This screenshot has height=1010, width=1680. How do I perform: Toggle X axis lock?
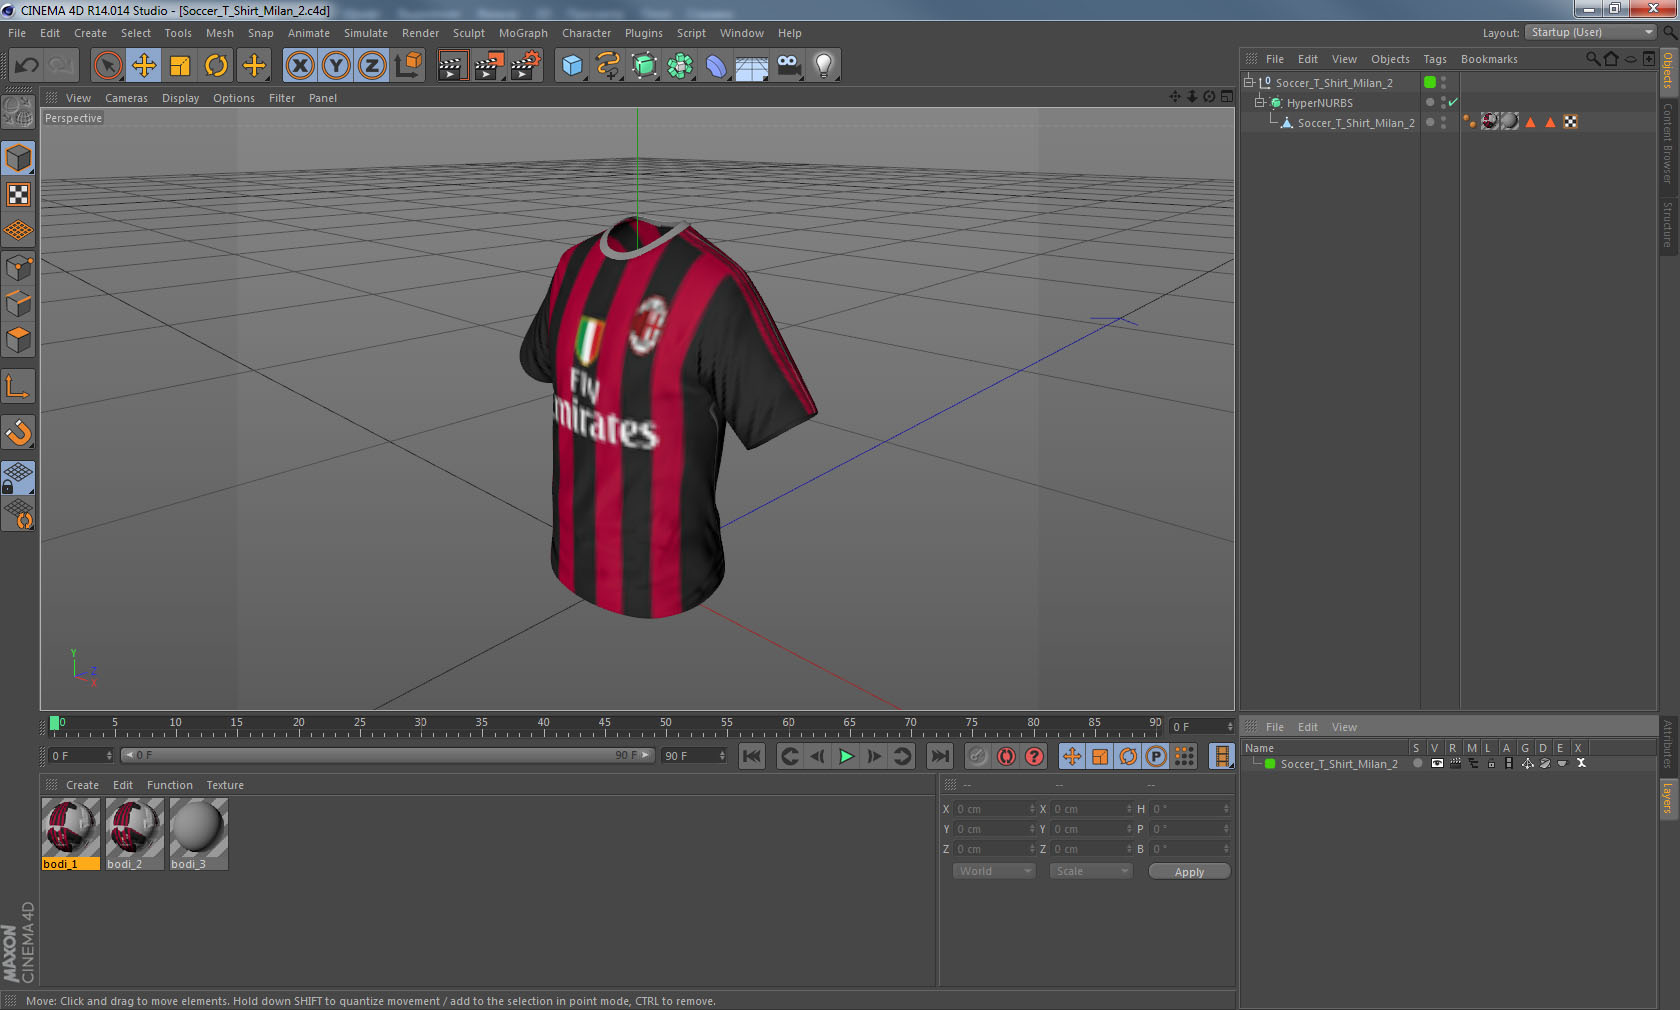click(x=299, y=66)
